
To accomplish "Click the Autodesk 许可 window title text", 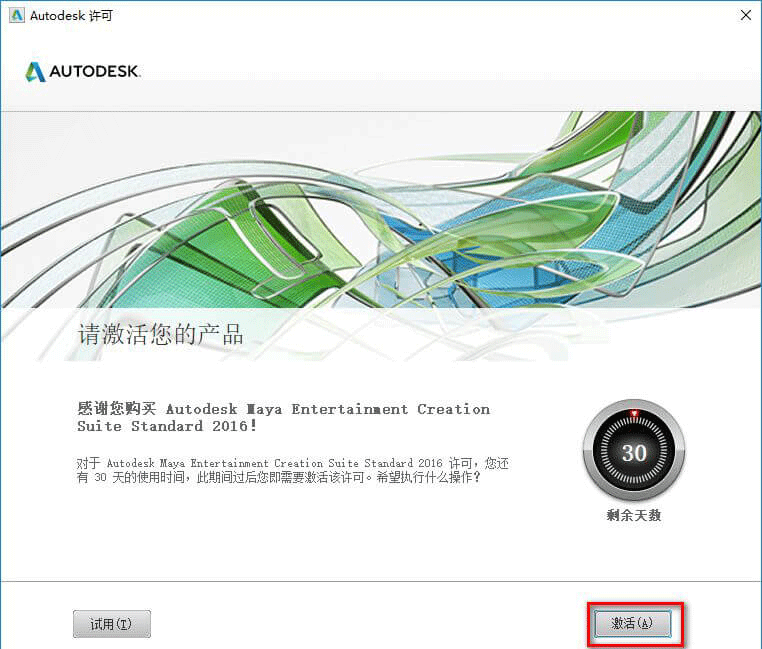I will [x=71, y=16].
